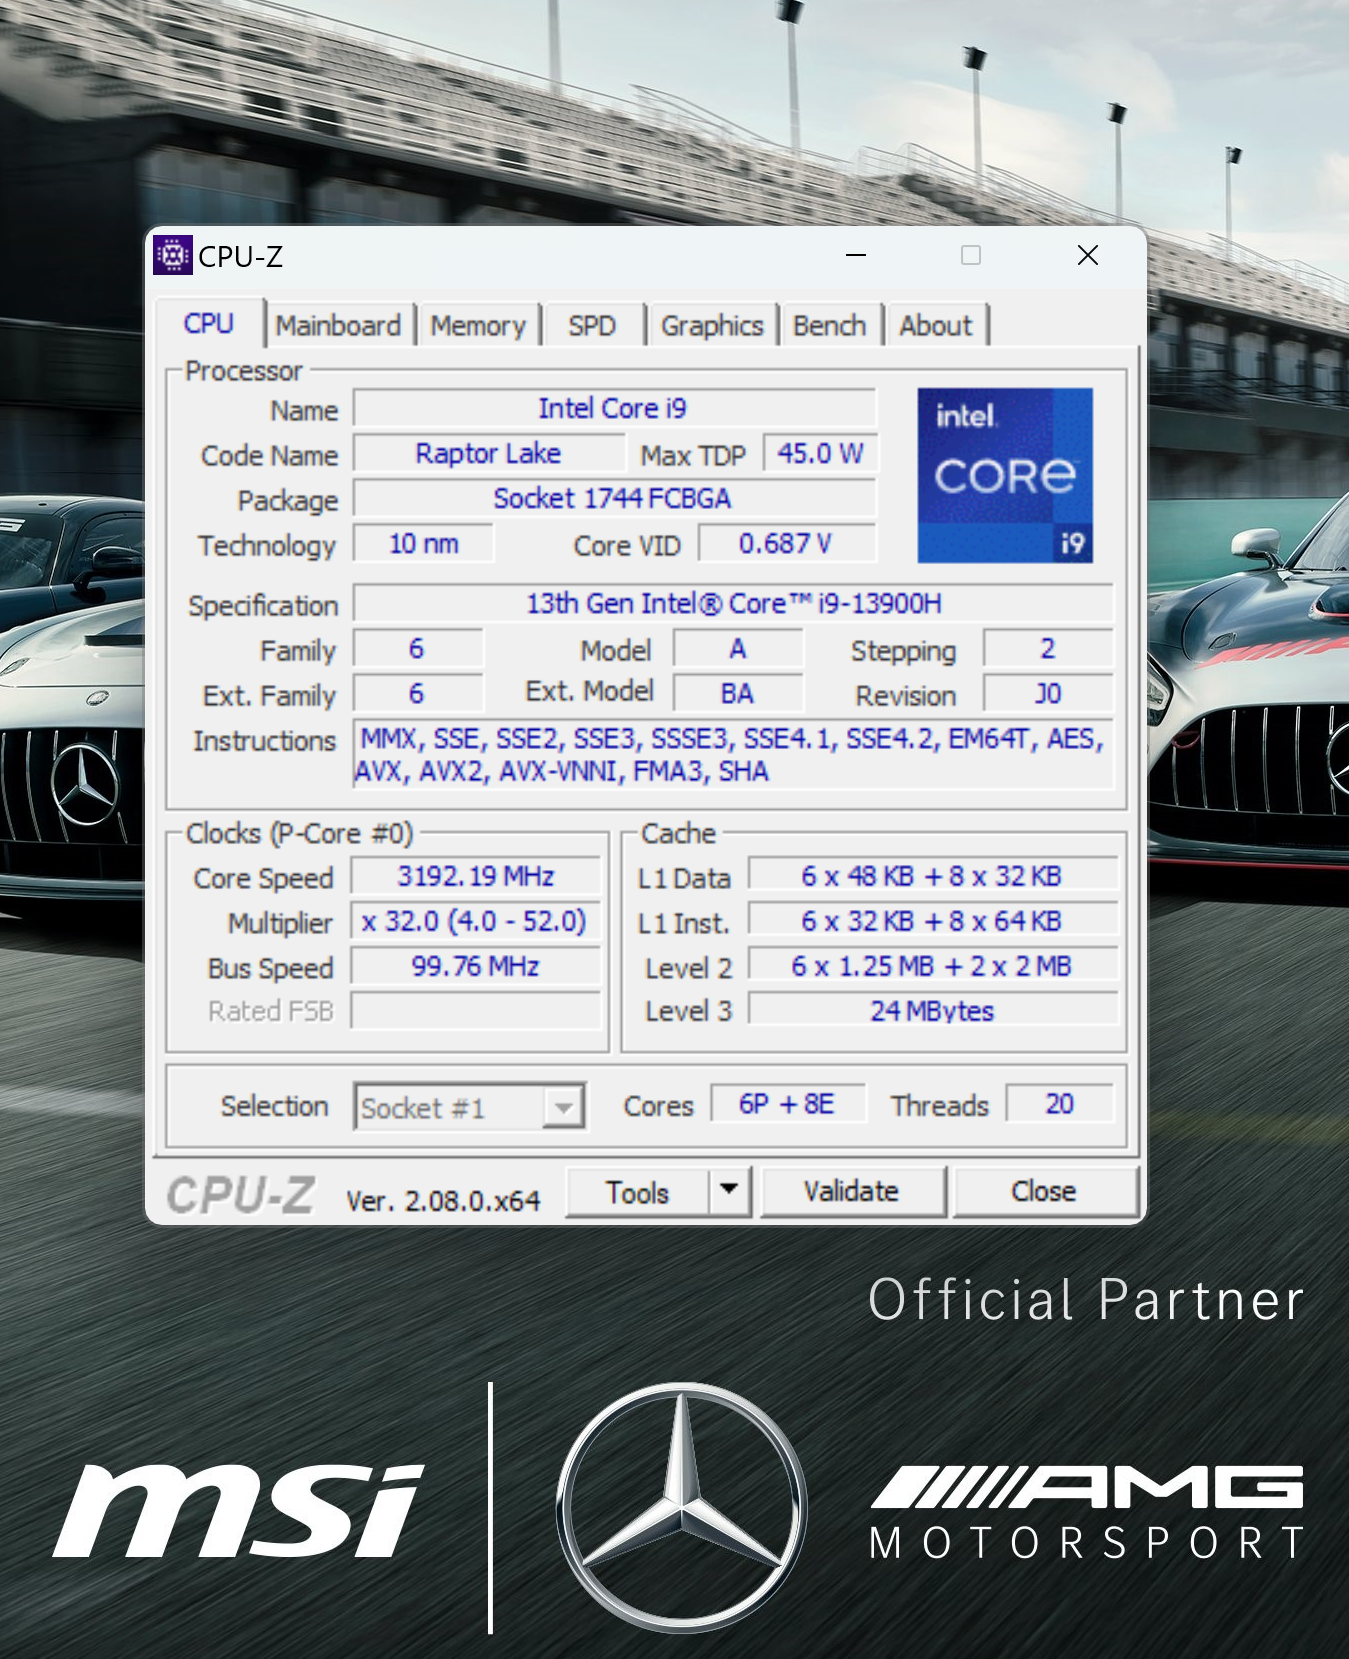This screenshot has height=1659, width=1349.
Task: Show the About tab
Action: coord(936,326)
